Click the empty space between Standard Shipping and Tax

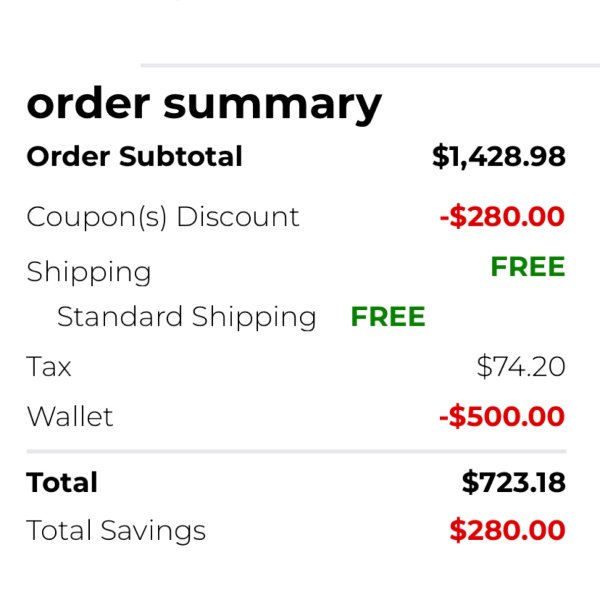click(296, 342)
